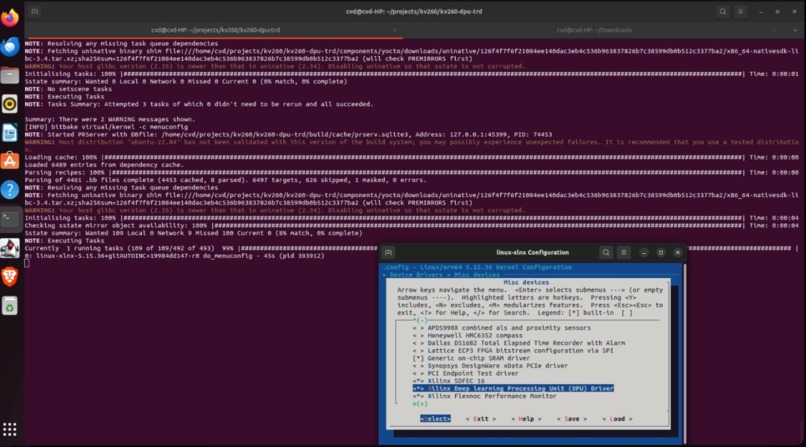Open the Brave browser dock icon
The image size is (806, 447).
click(x=10, y=277)
